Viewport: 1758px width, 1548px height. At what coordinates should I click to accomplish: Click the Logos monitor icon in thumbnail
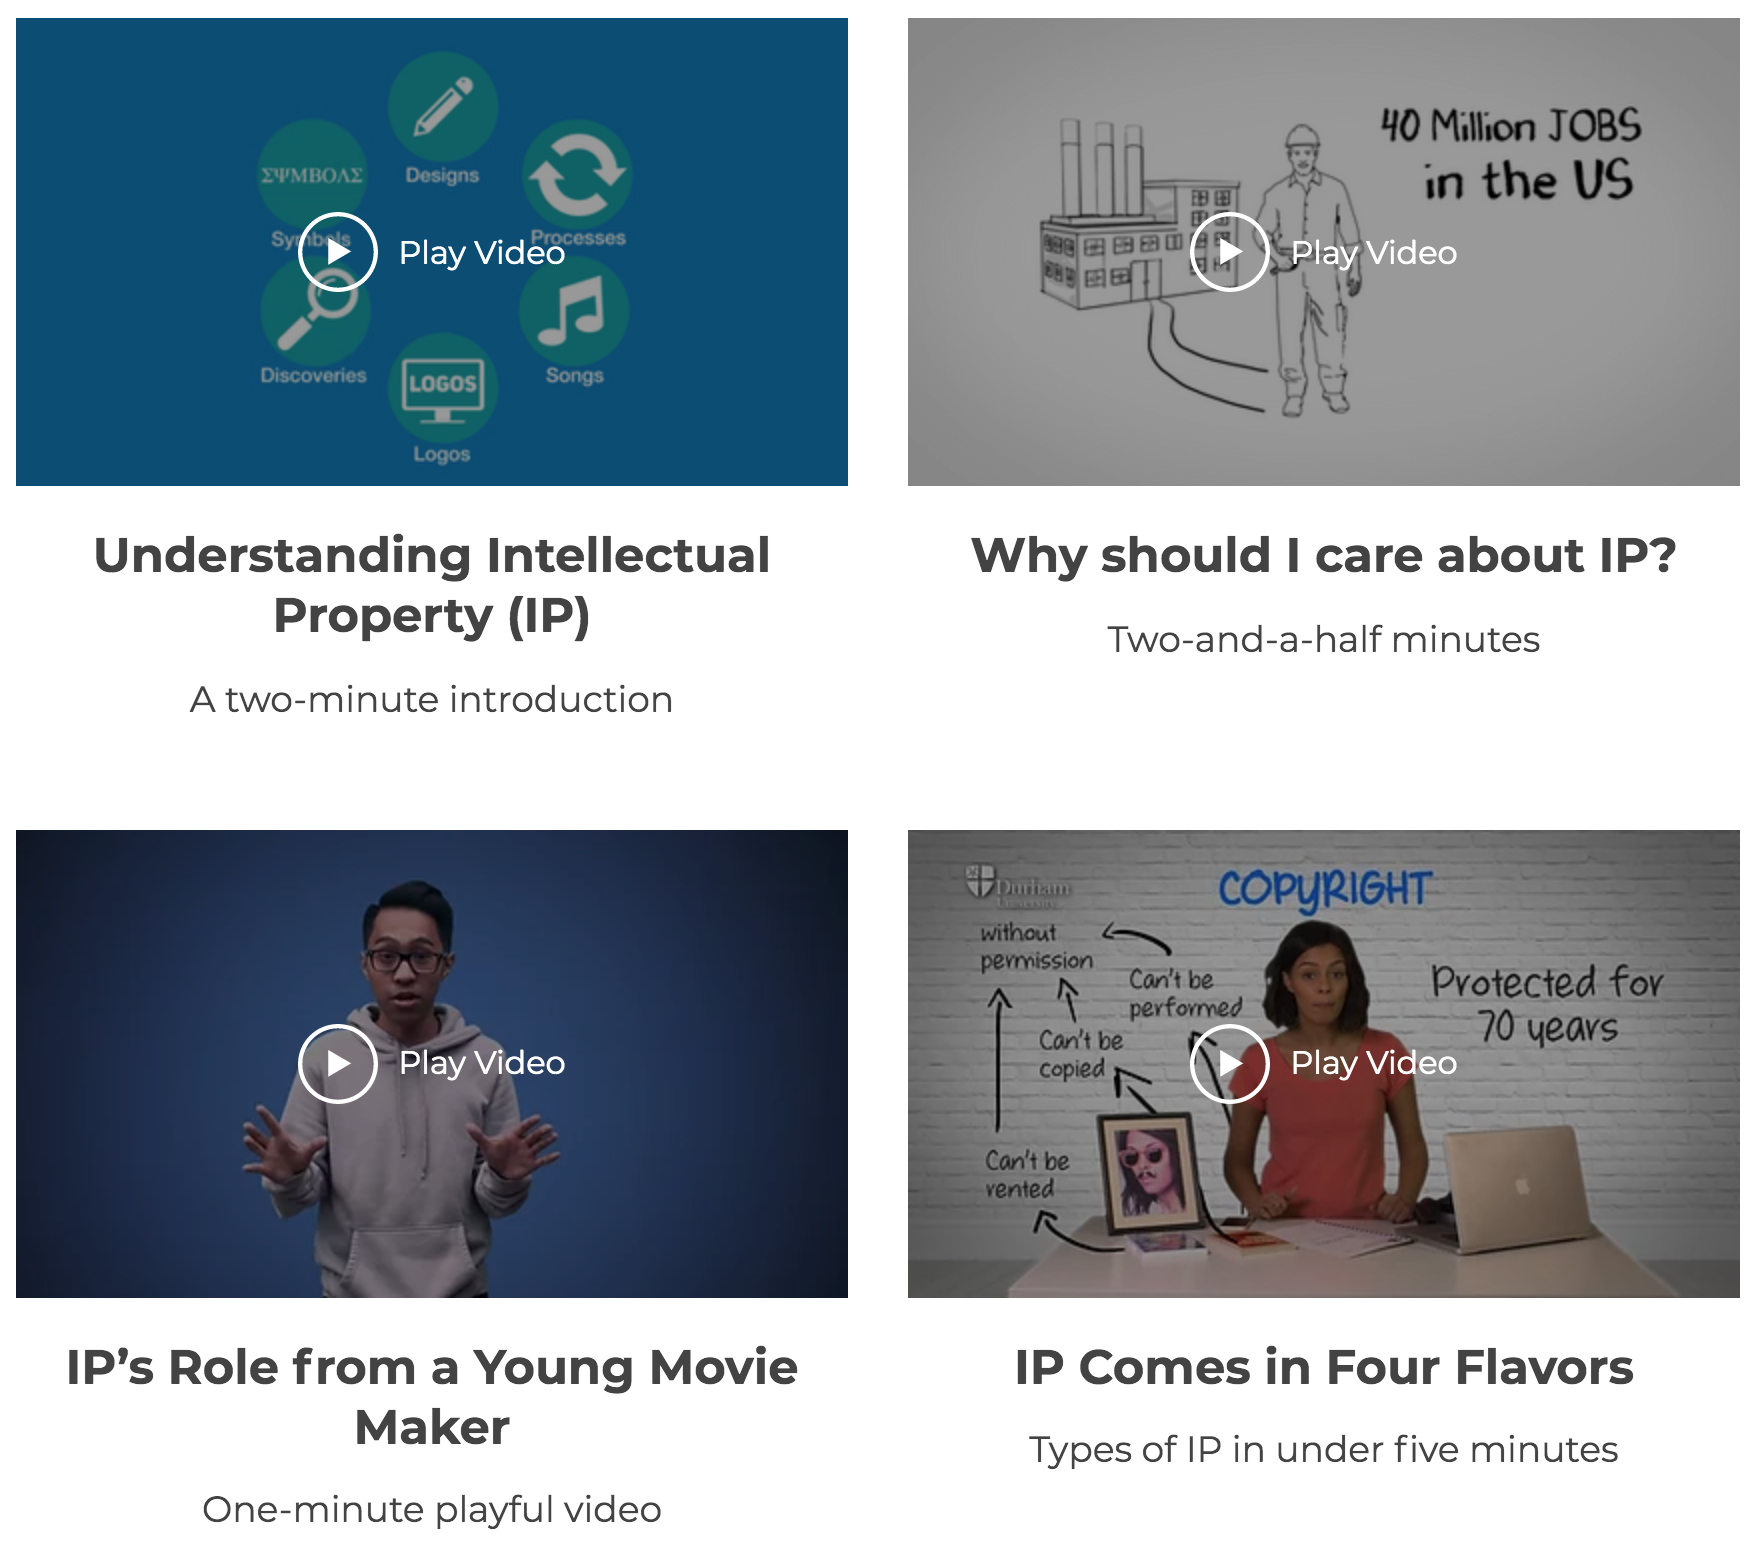(442, 387)
